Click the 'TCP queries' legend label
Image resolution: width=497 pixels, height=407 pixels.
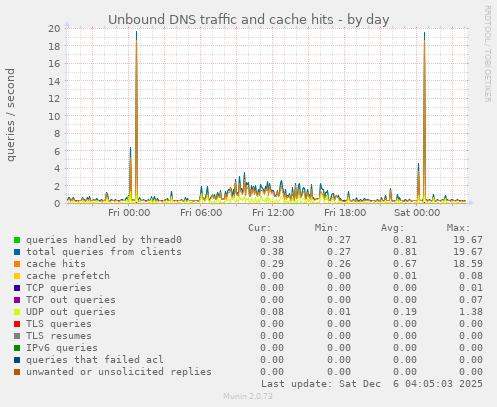click(x=59, y=288)
